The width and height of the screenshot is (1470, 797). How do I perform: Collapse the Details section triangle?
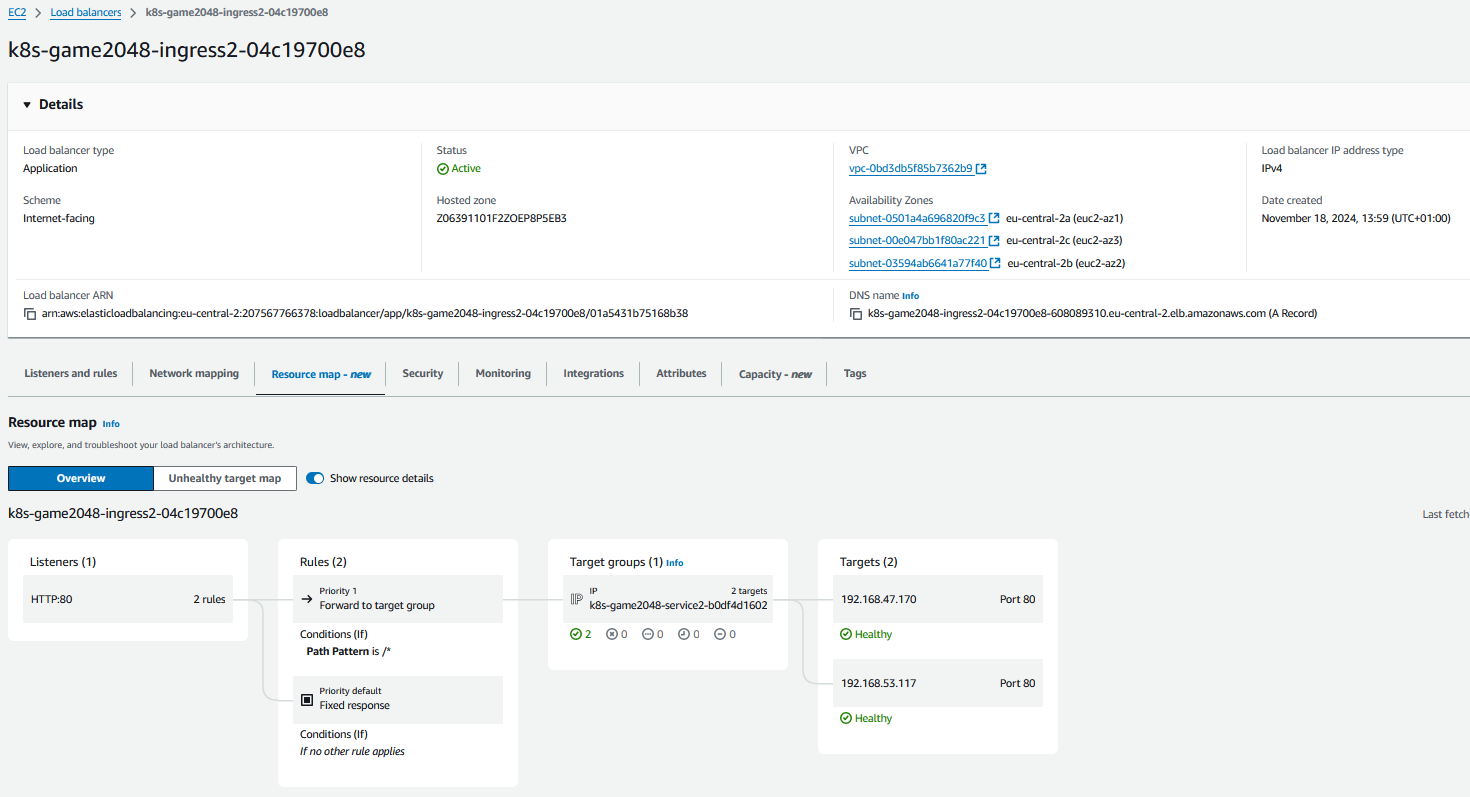pos(27,105)
